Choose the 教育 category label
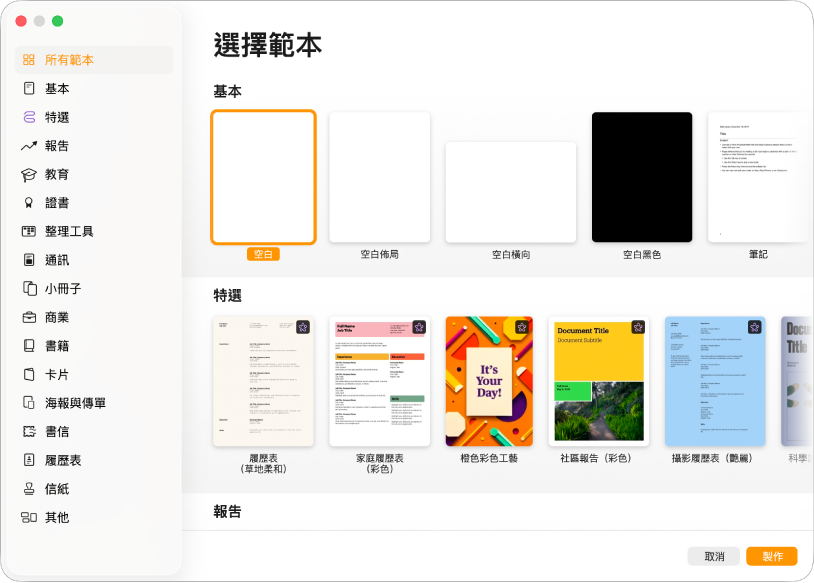The width and height of the screenshot is (814, 583). (x=57, y=174)
